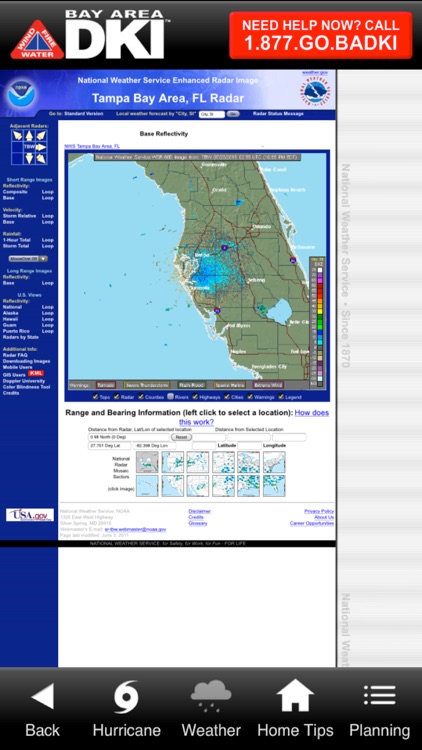This screenshot has height=750, width=422.
Task: Open the Privacy Policy link
Action: tap(319, 511)
